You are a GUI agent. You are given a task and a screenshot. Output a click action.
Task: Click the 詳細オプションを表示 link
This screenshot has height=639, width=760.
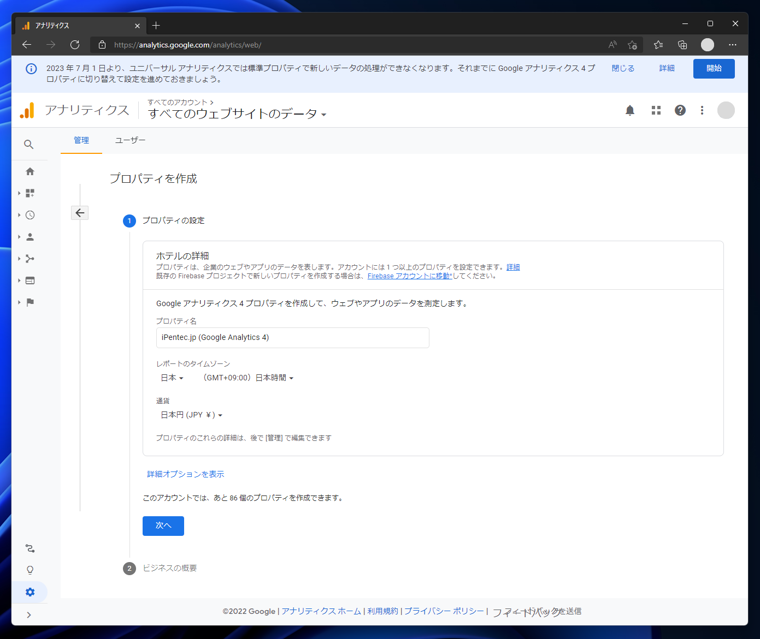click(186, 474)
